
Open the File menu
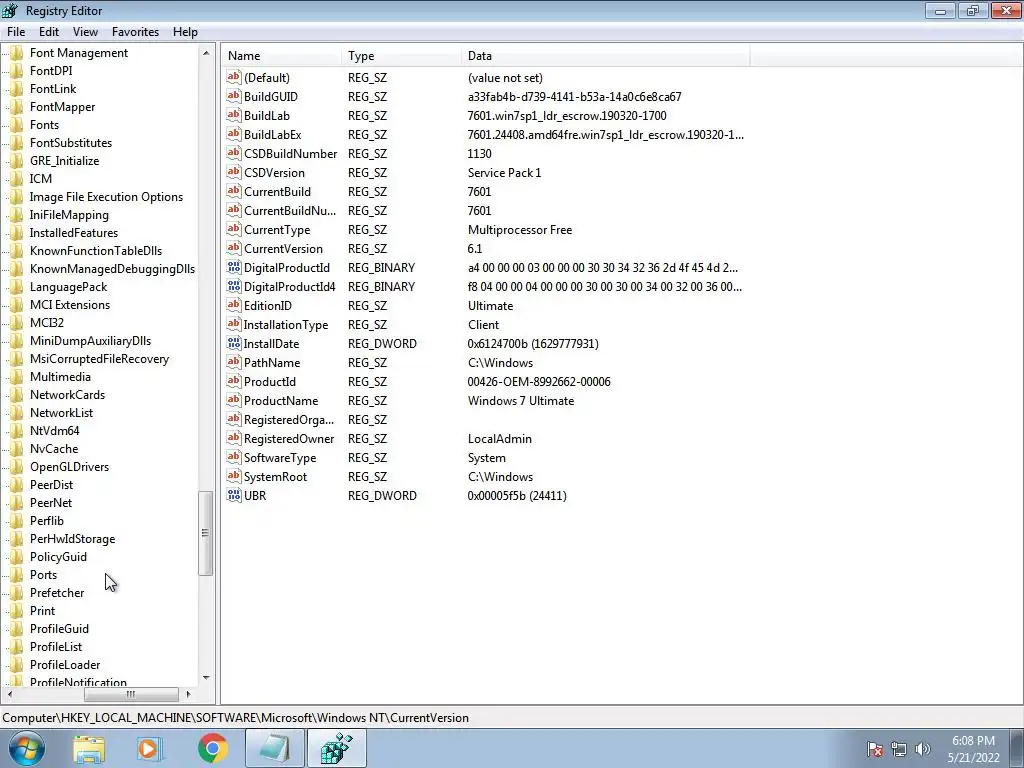(16, 31)
